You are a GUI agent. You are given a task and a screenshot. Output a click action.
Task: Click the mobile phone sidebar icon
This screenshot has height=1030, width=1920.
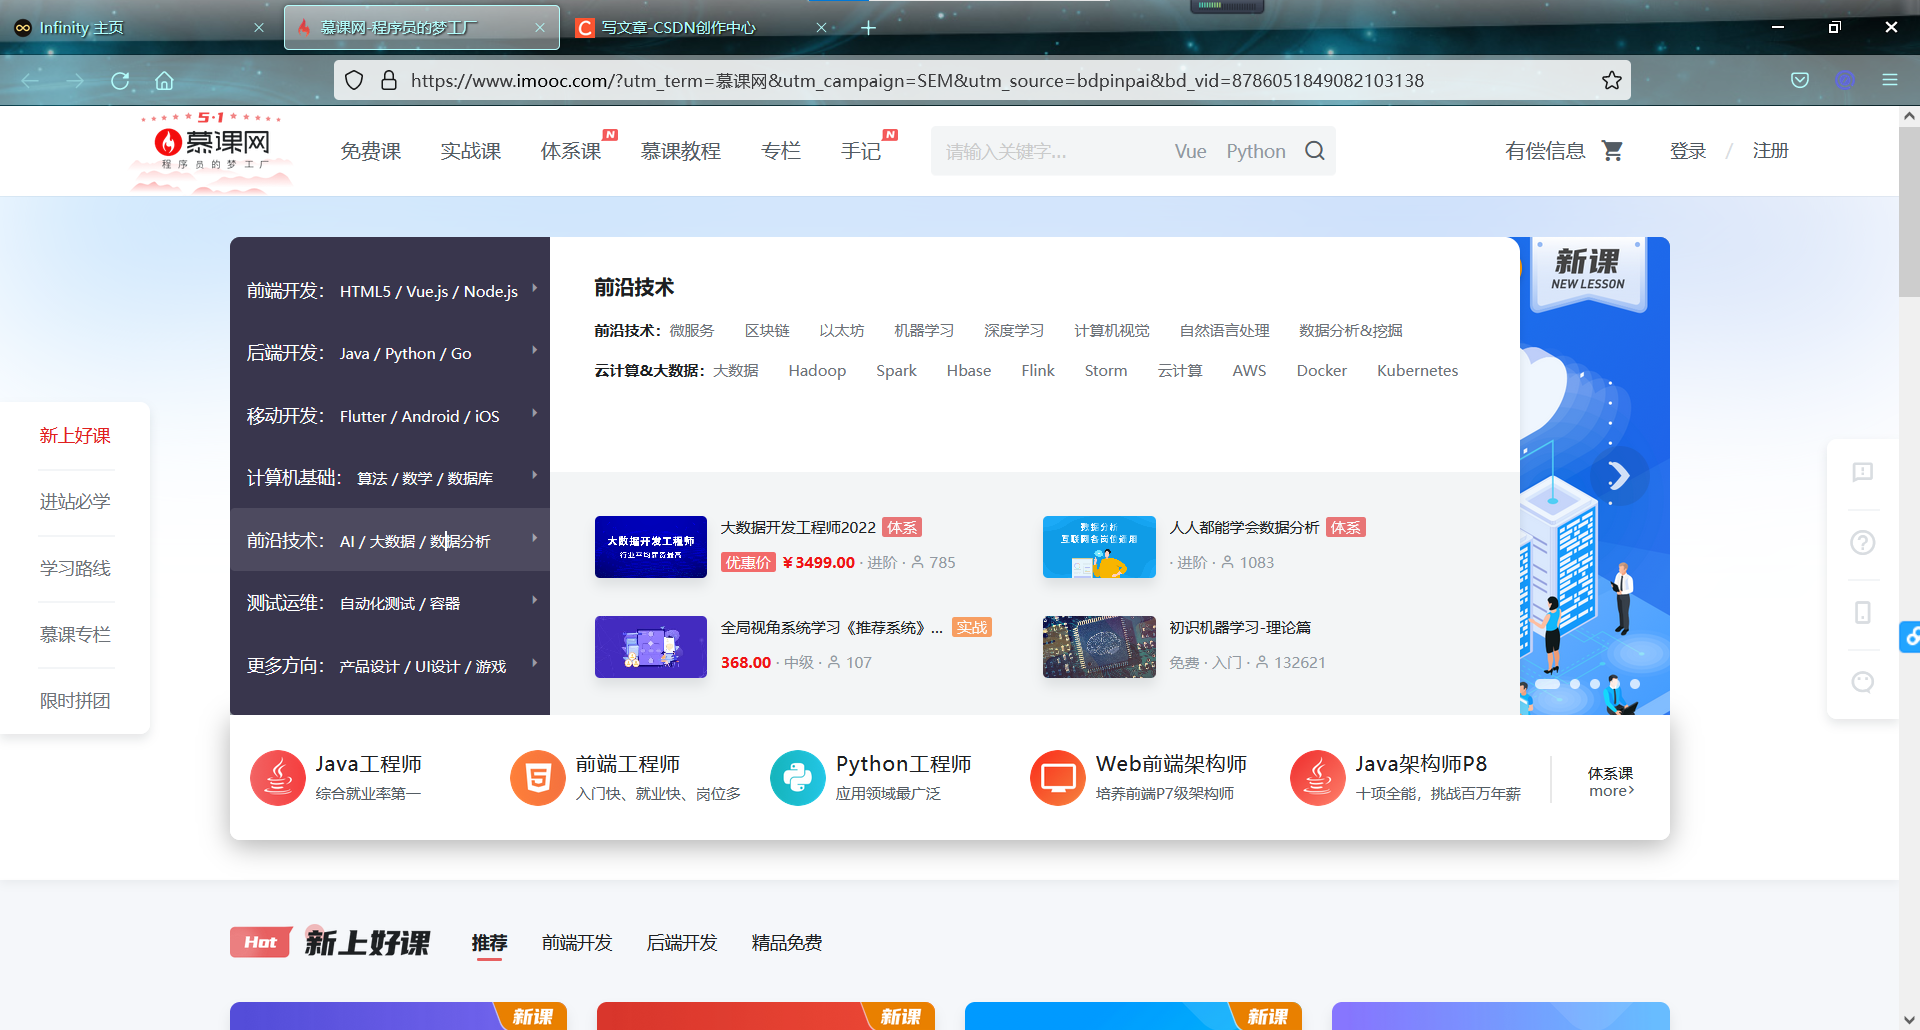1862,612
